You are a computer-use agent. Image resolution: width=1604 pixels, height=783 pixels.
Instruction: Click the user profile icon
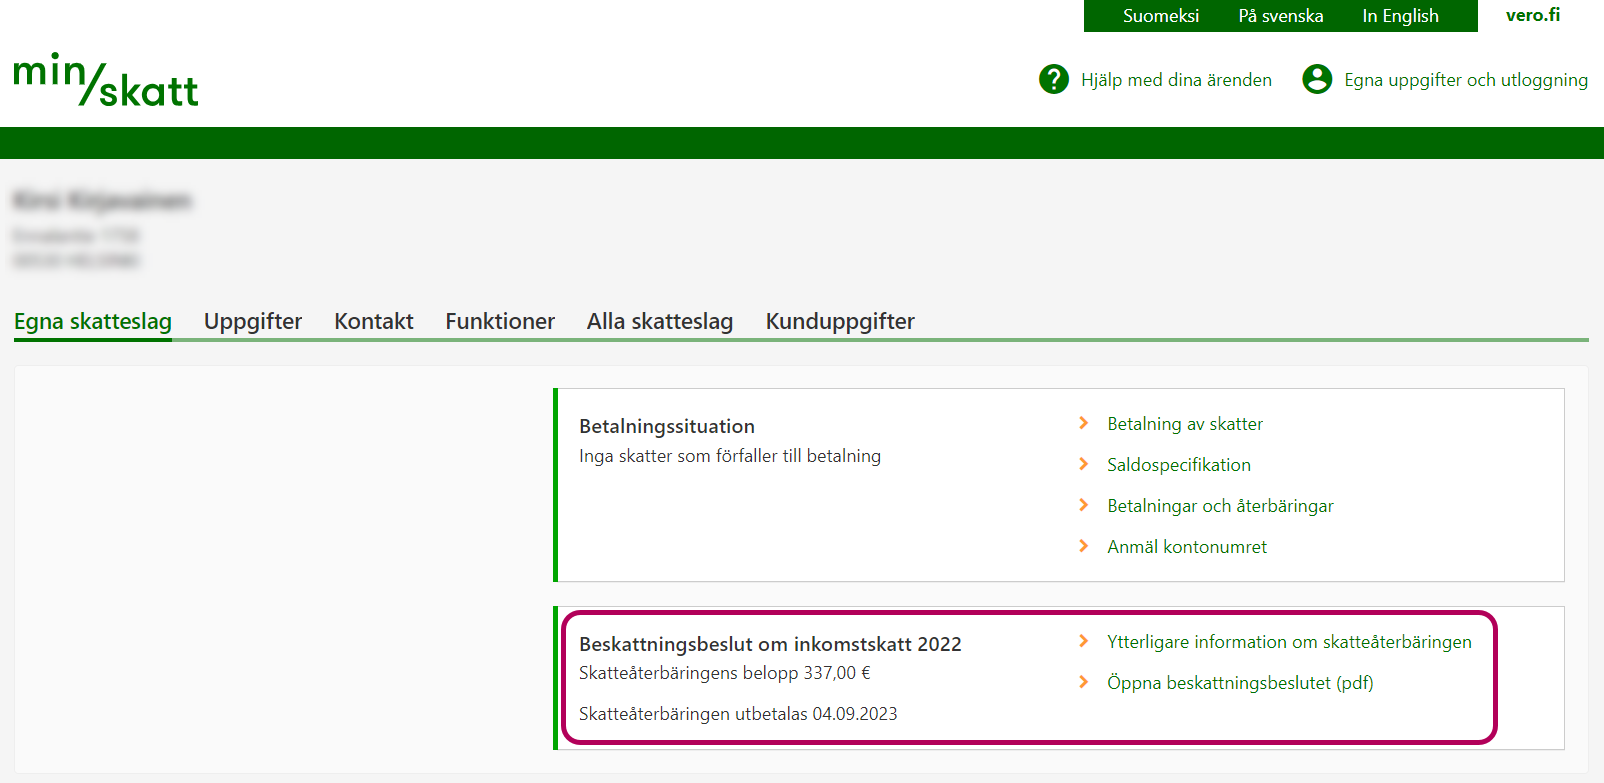pos(1317,79)
